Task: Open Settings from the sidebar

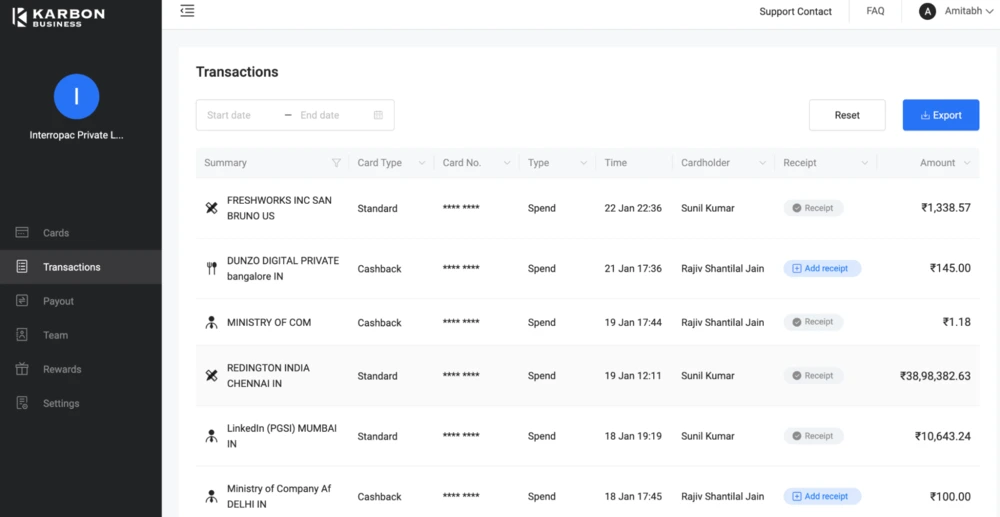Action: click(x=80, y=403)
